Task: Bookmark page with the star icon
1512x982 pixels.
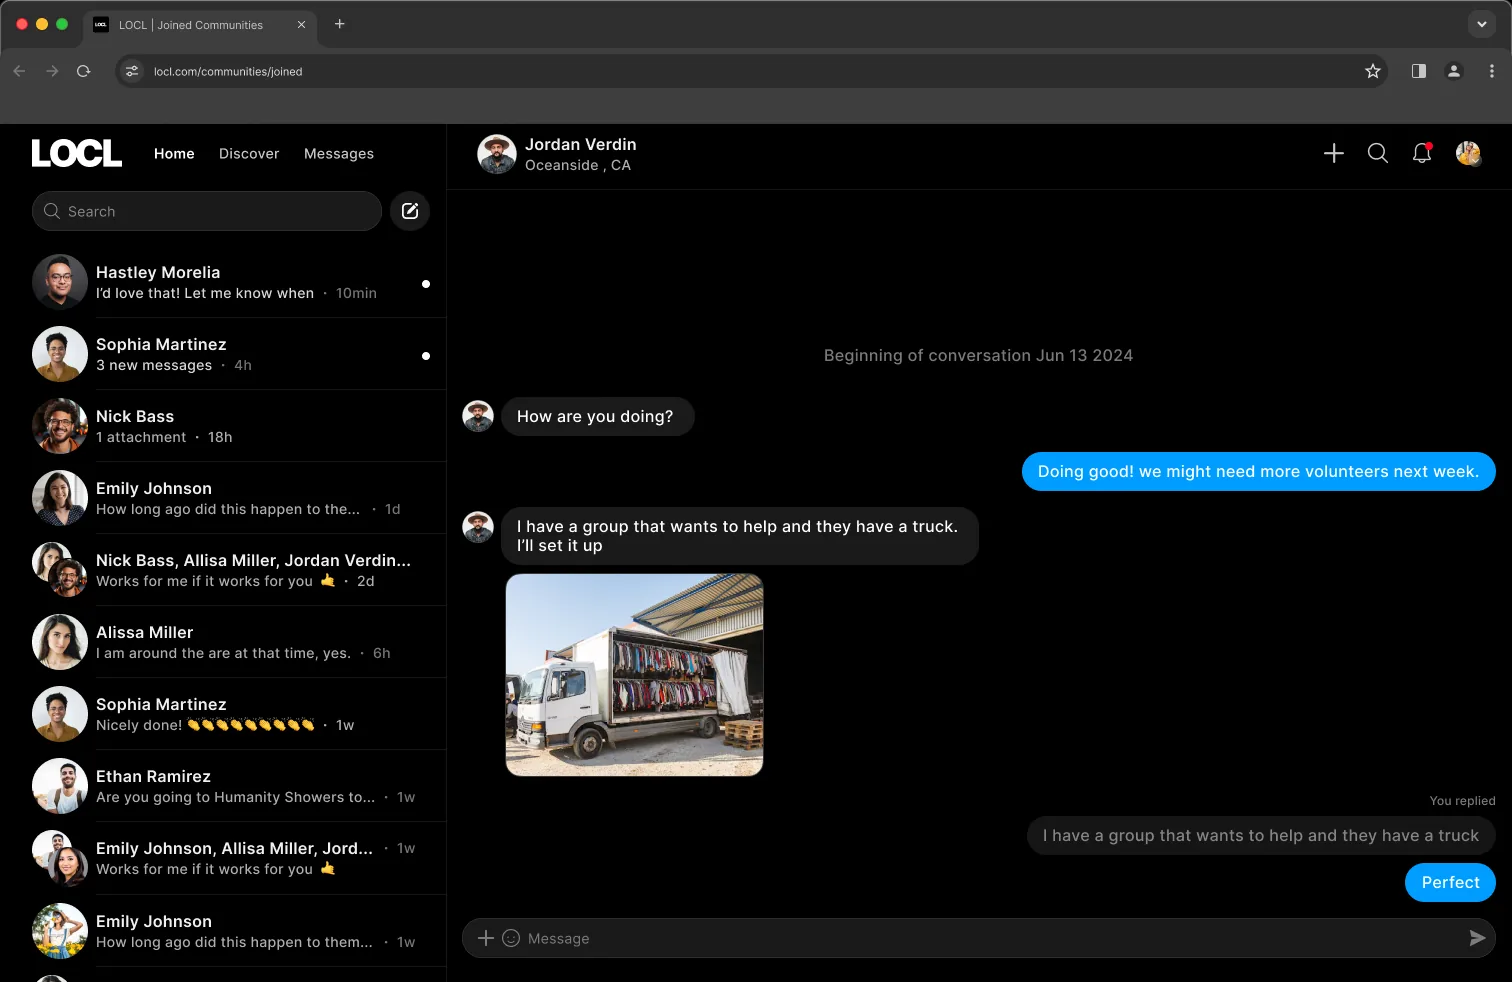Action: (x=1373, y=71)
